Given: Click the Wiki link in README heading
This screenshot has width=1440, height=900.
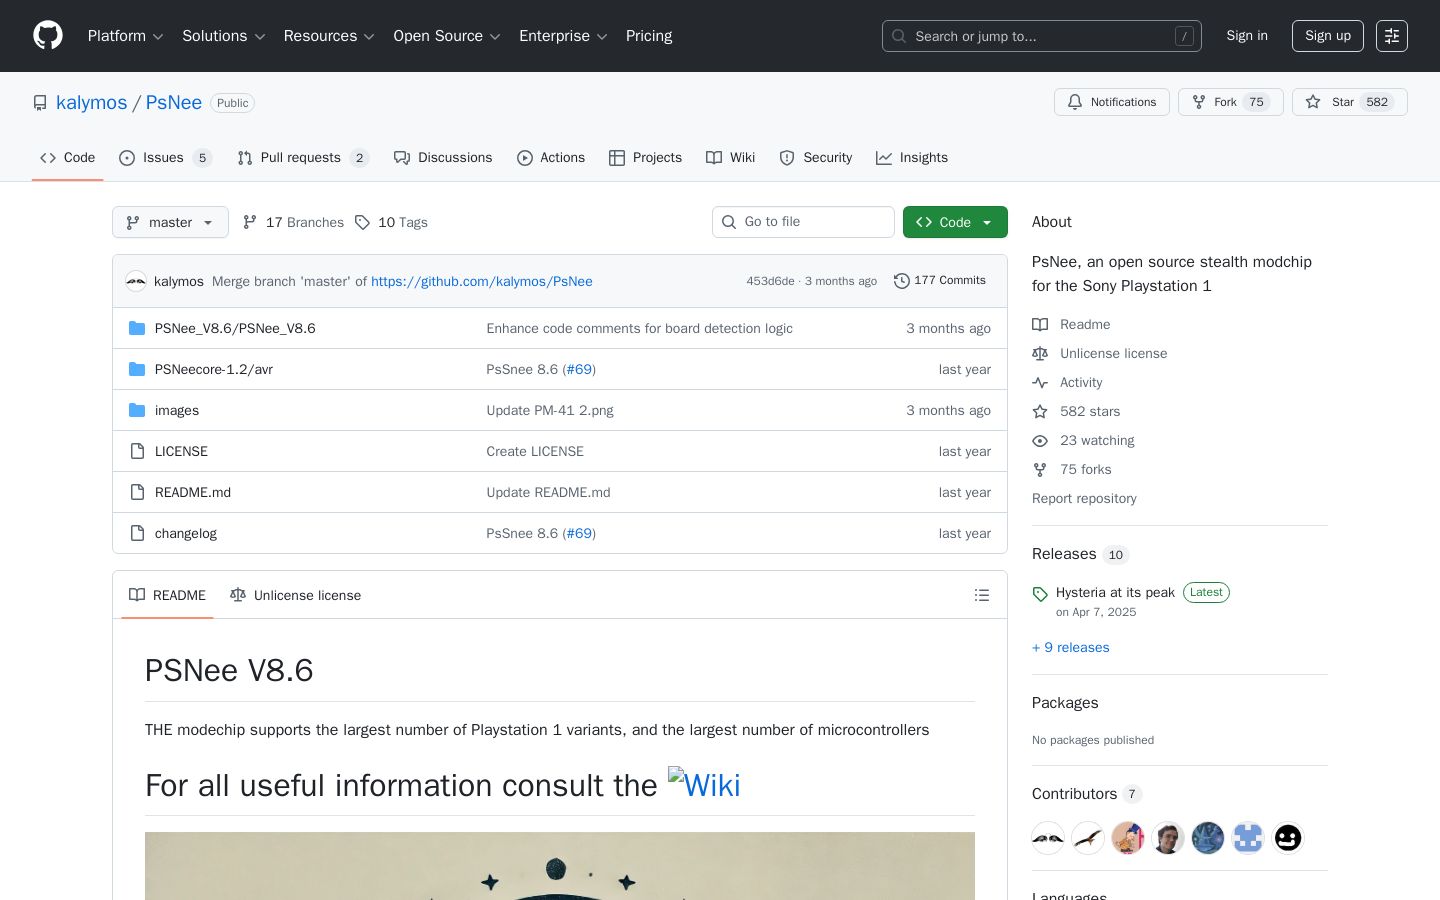Looking at the screenshot, I should coord(704,785).
